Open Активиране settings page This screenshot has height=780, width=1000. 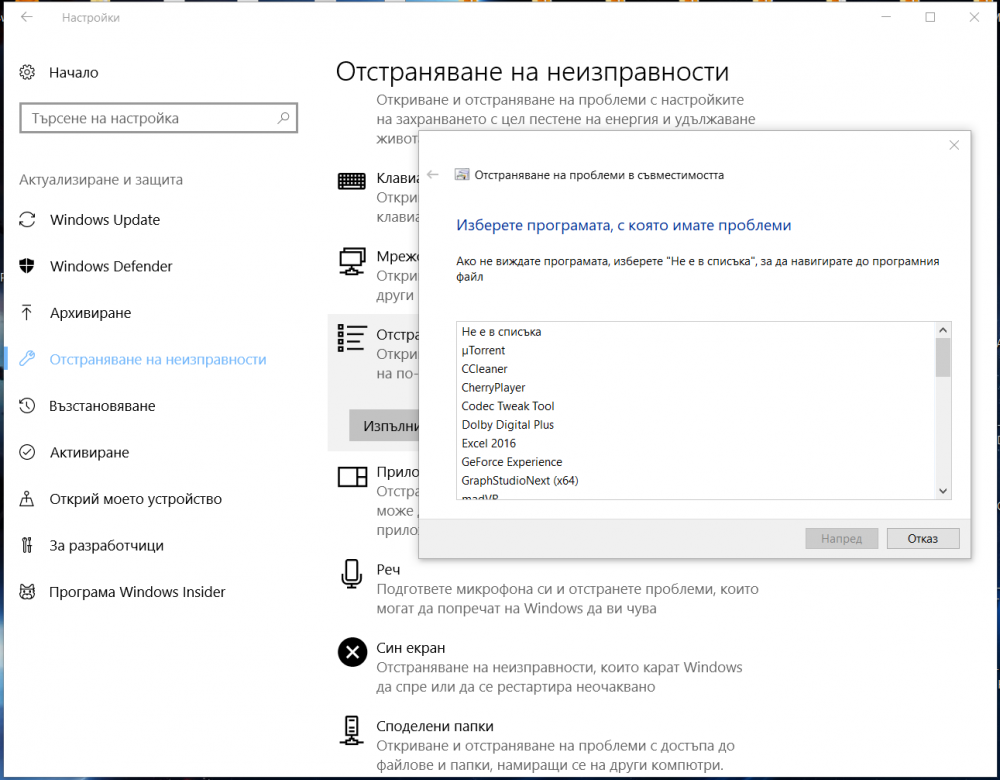[89, 452]
